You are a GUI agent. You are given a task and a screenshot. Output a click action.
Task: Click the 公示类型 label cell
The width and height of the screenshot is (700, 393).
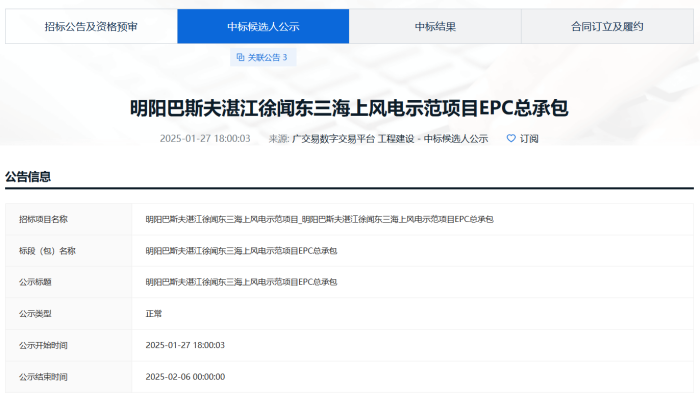pos(69,314)
